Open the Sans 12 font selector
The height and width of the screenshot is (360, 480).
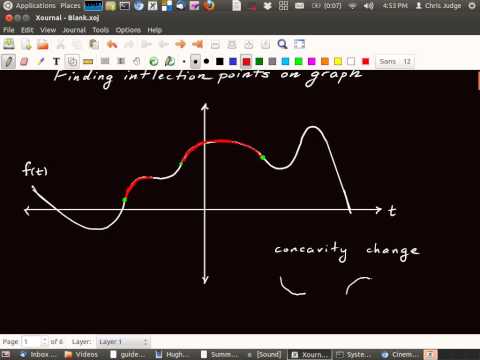pos(395,61)
